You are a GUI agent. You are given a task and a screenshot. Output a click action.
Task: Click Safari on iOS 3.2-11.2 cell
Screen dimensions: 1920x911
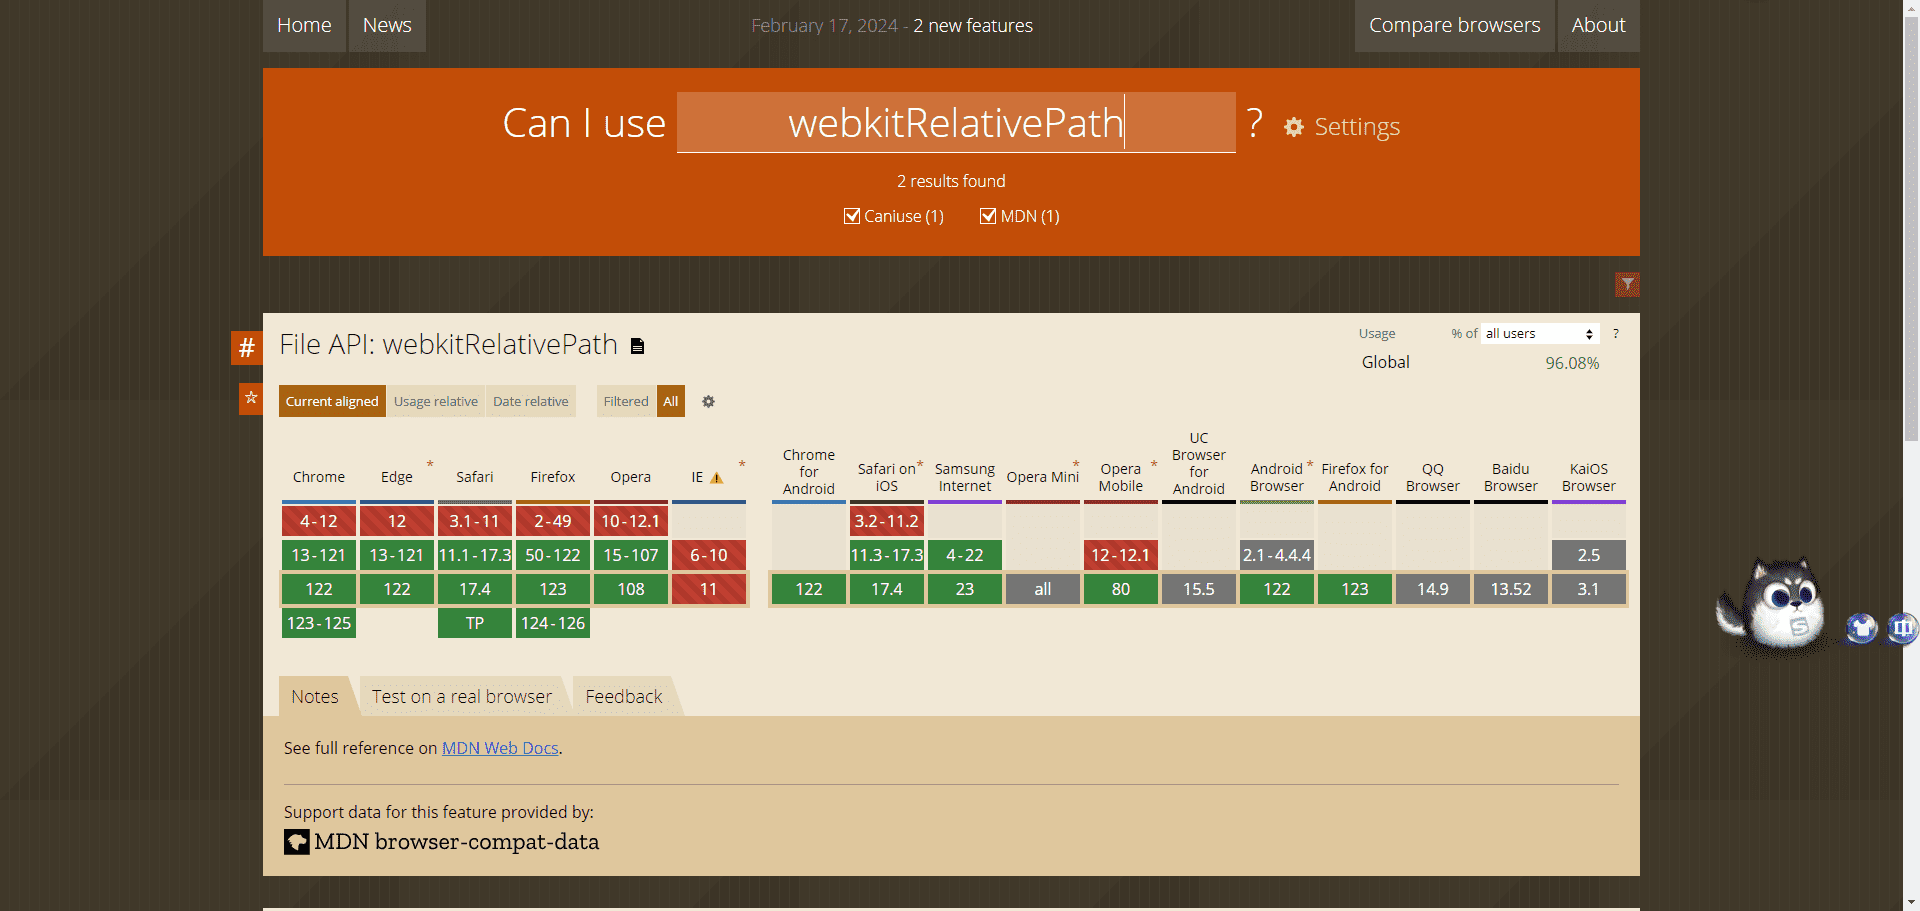(887, 521)
